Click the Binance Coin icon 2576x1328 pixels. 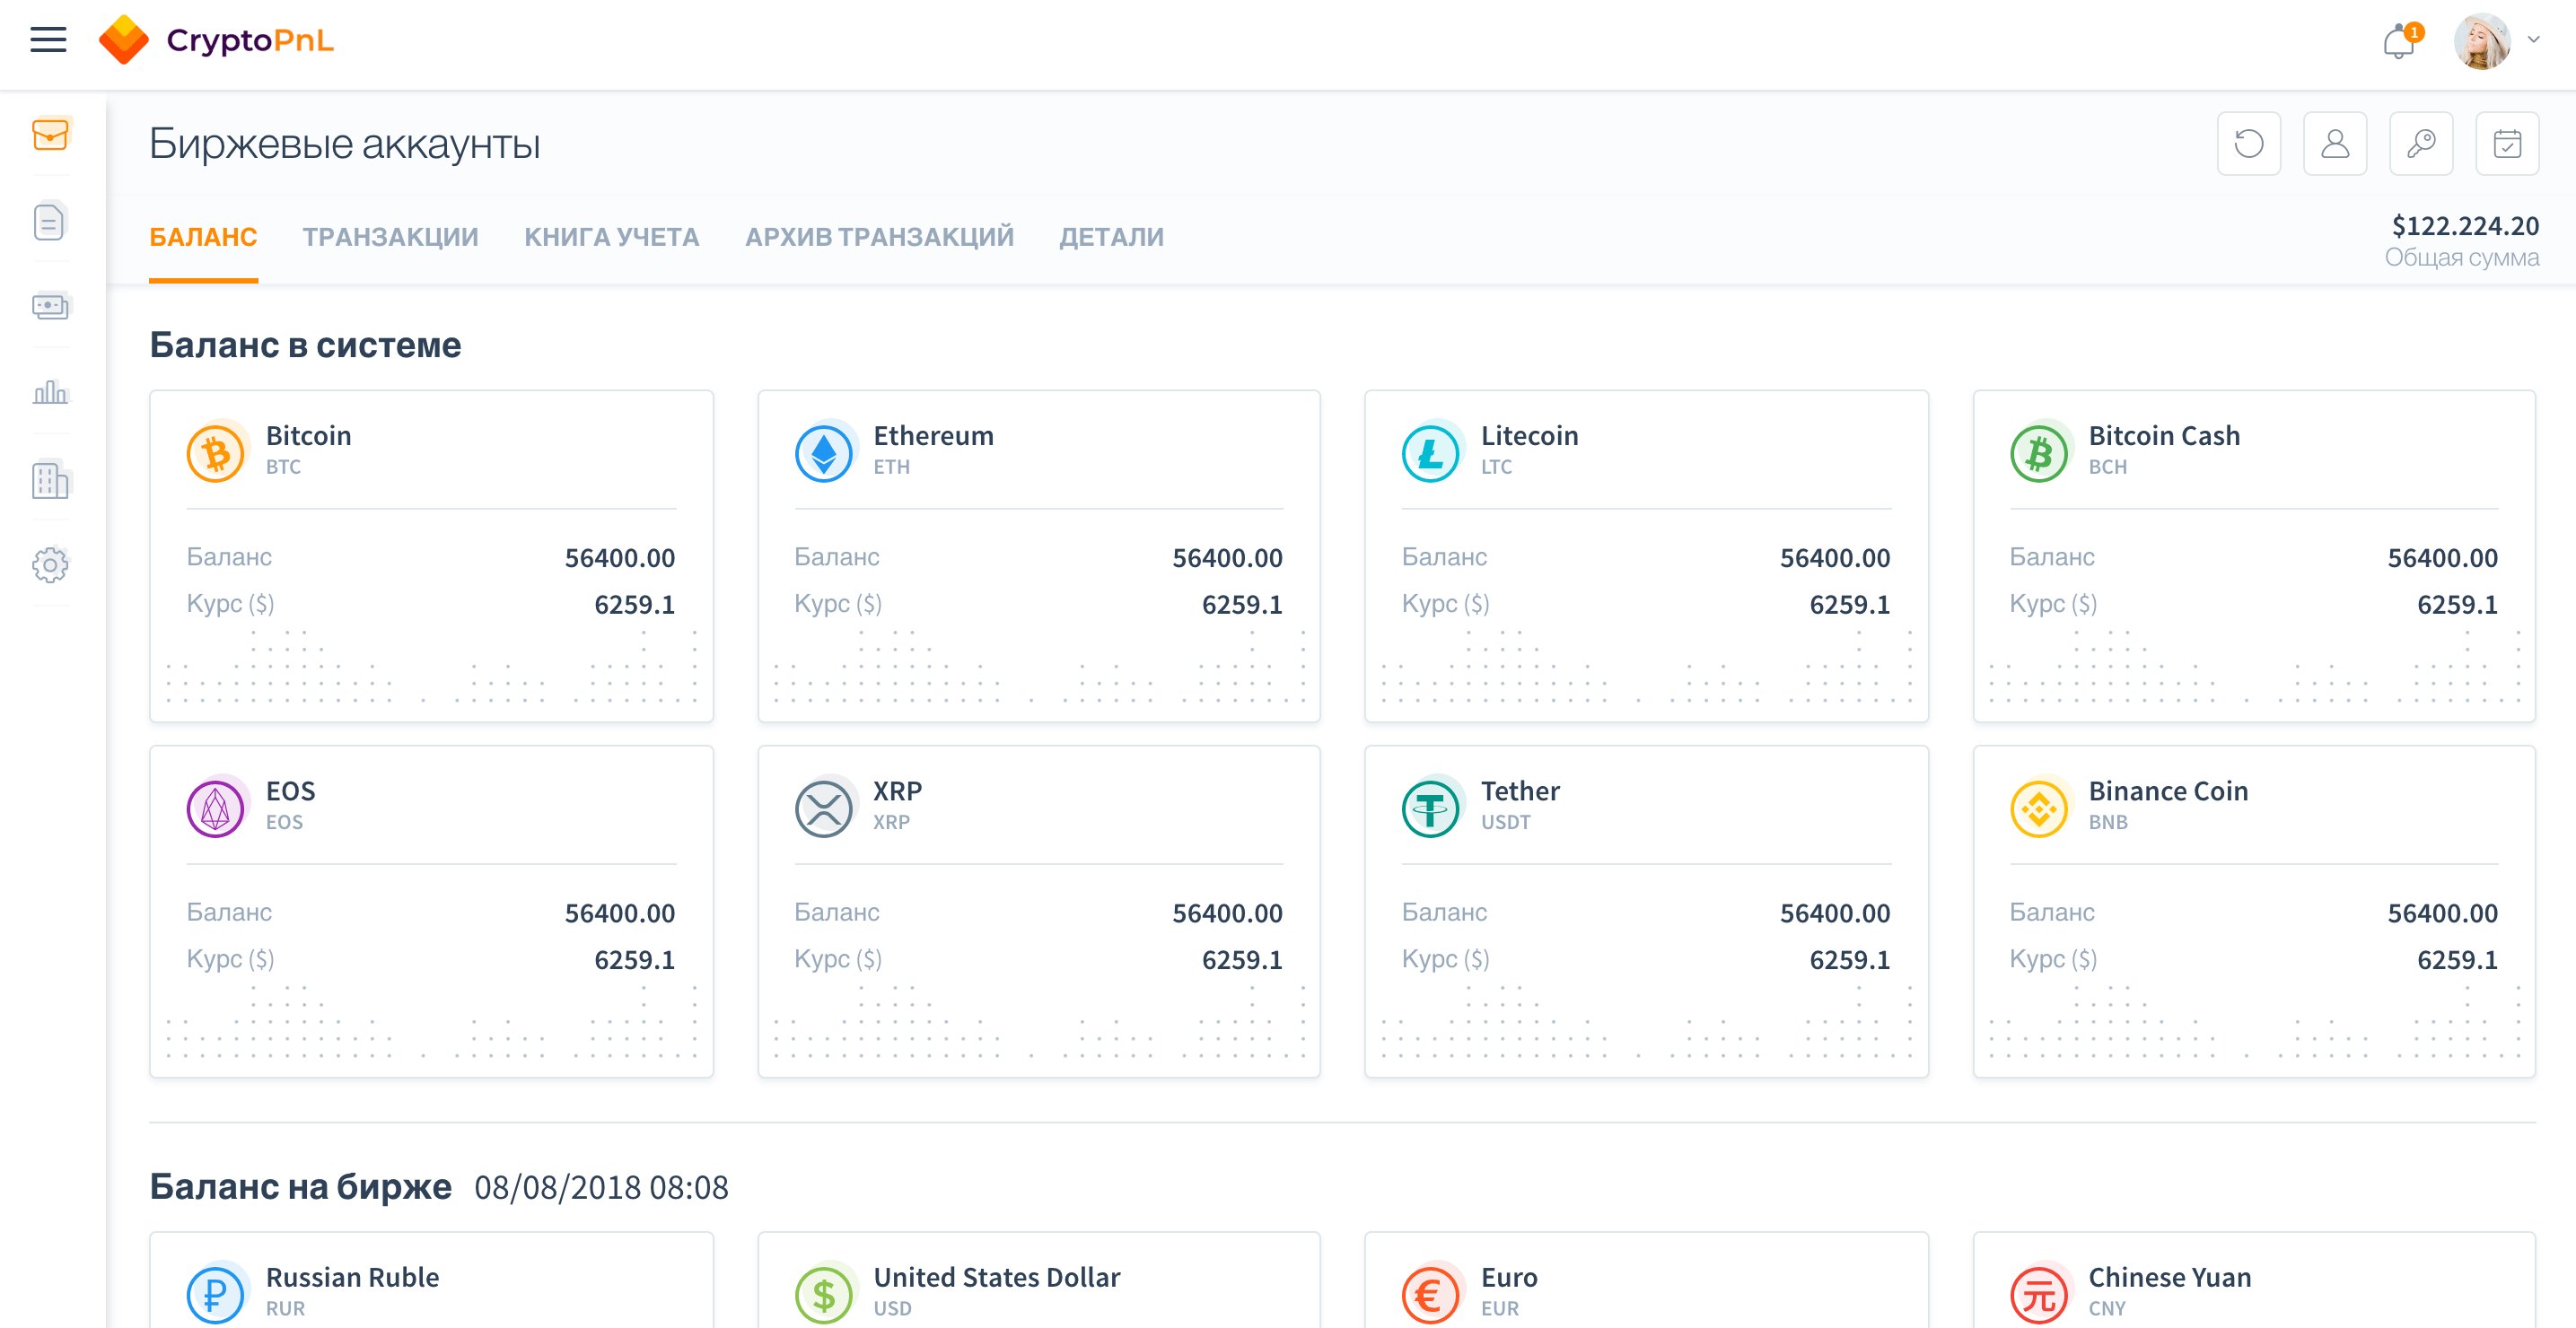tap(2039, 809)
